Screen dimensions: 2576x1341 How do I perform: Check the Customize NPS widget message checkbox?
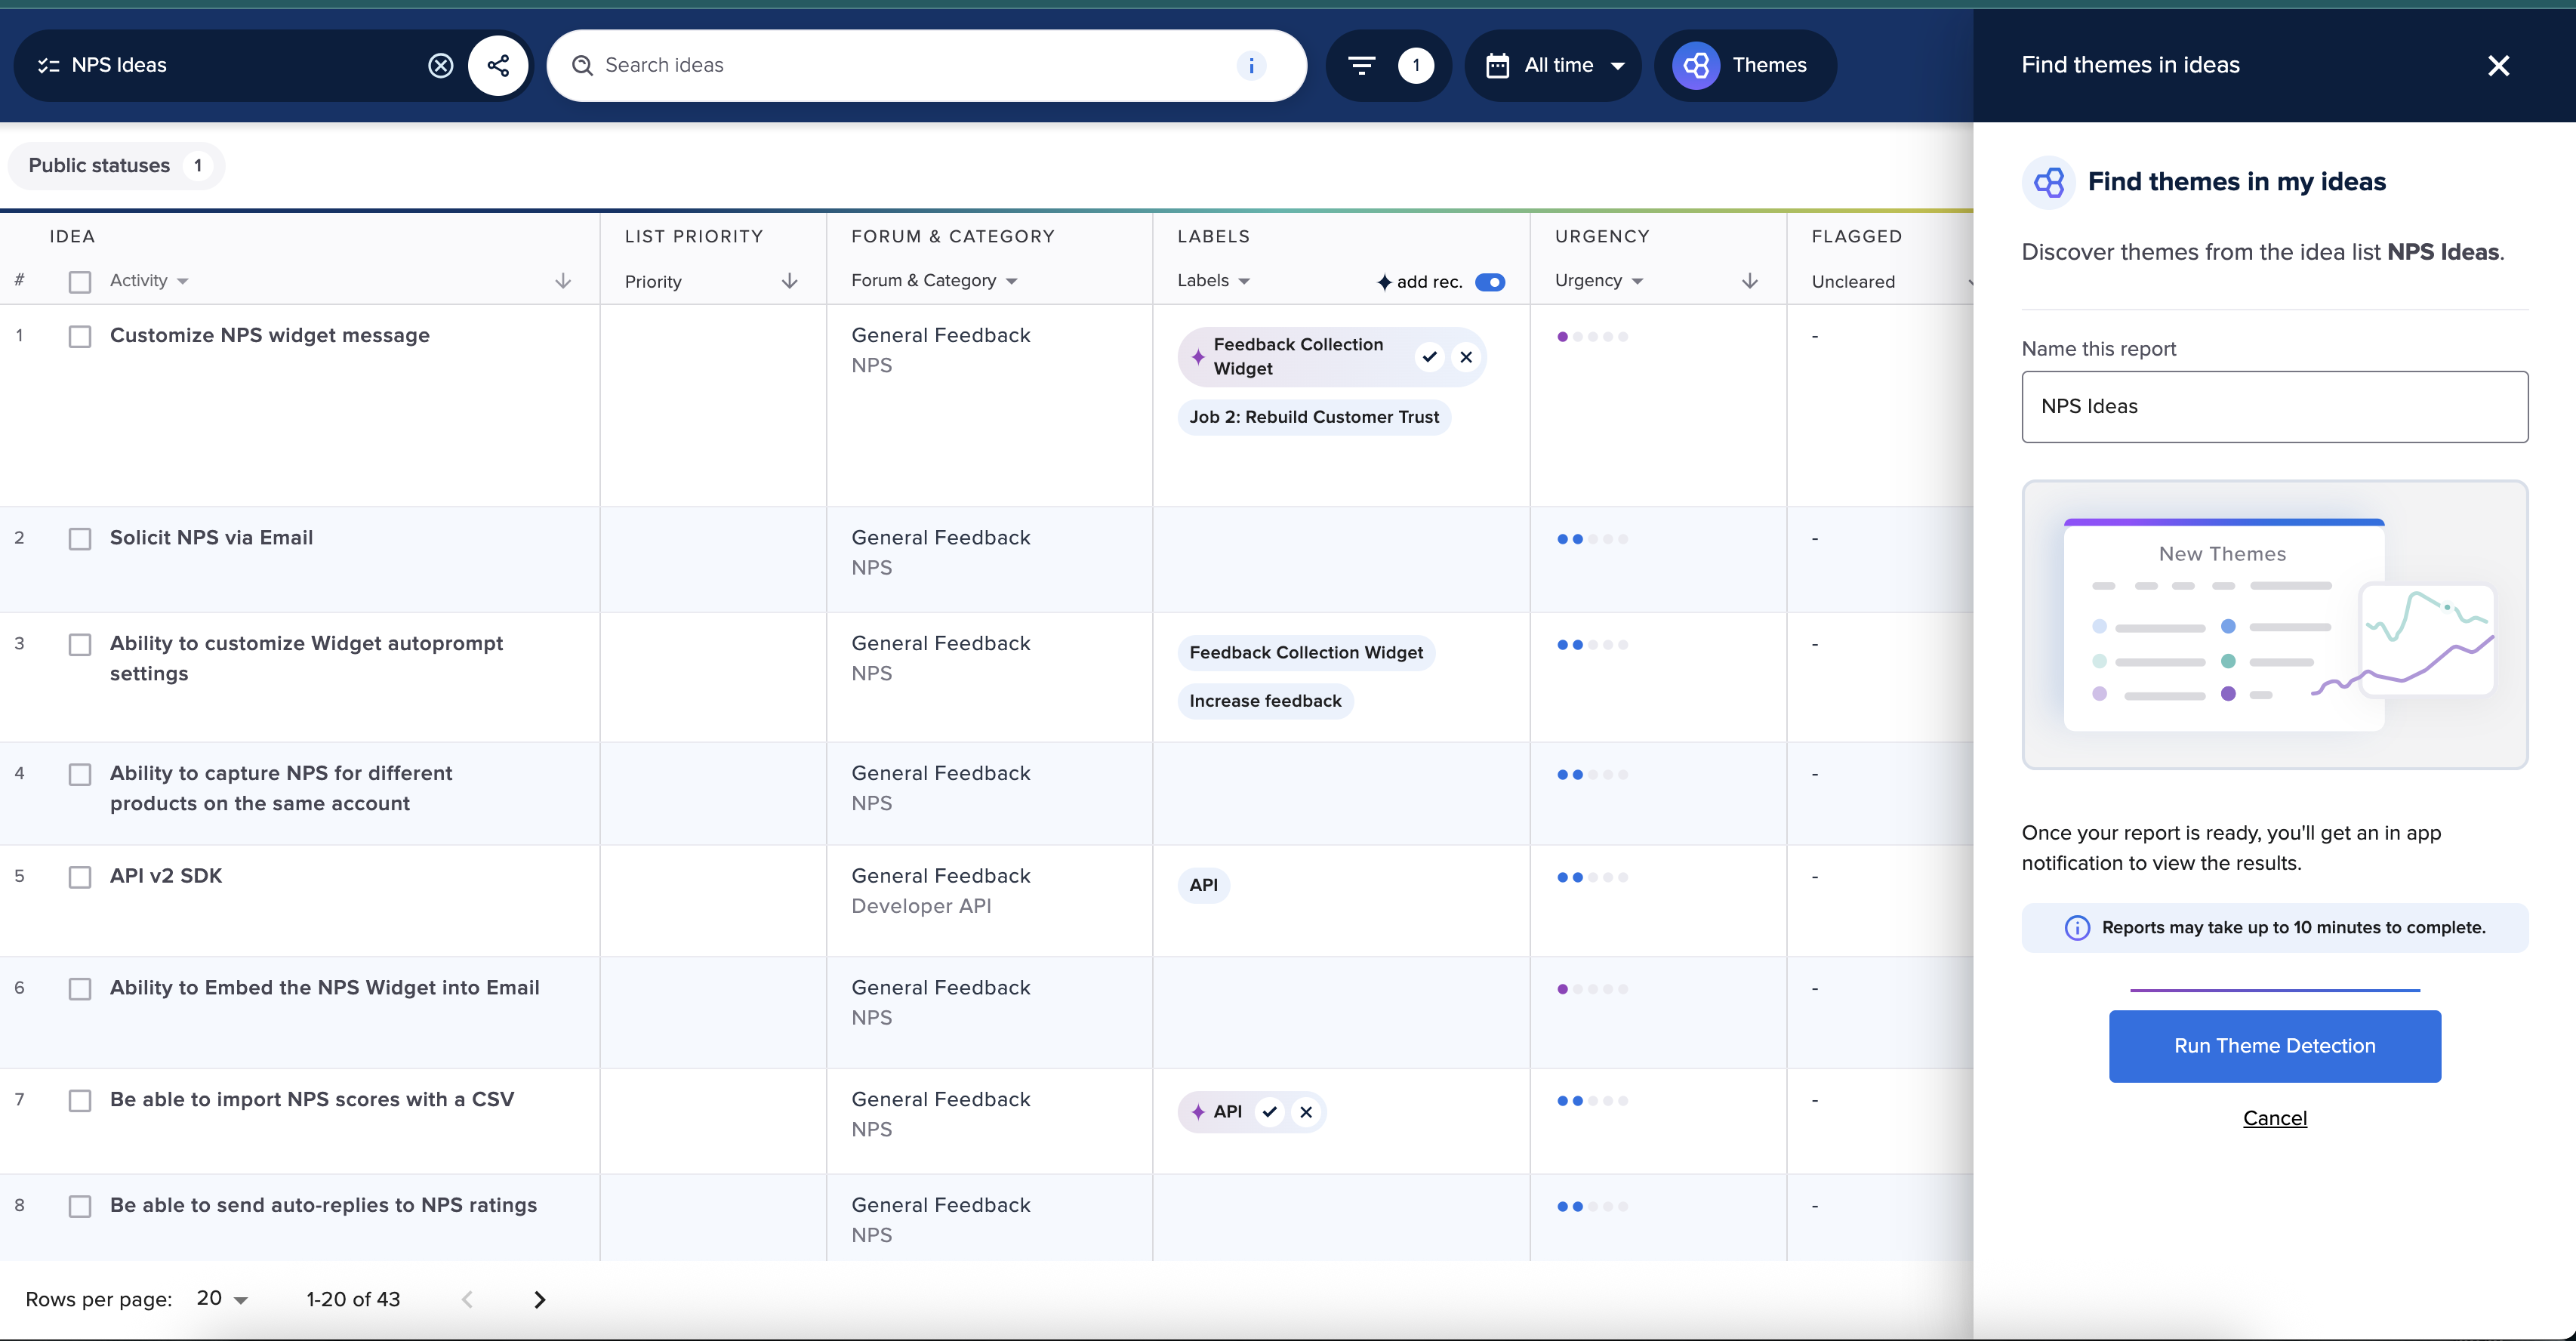pyautogui.click(x=80, y=337)
